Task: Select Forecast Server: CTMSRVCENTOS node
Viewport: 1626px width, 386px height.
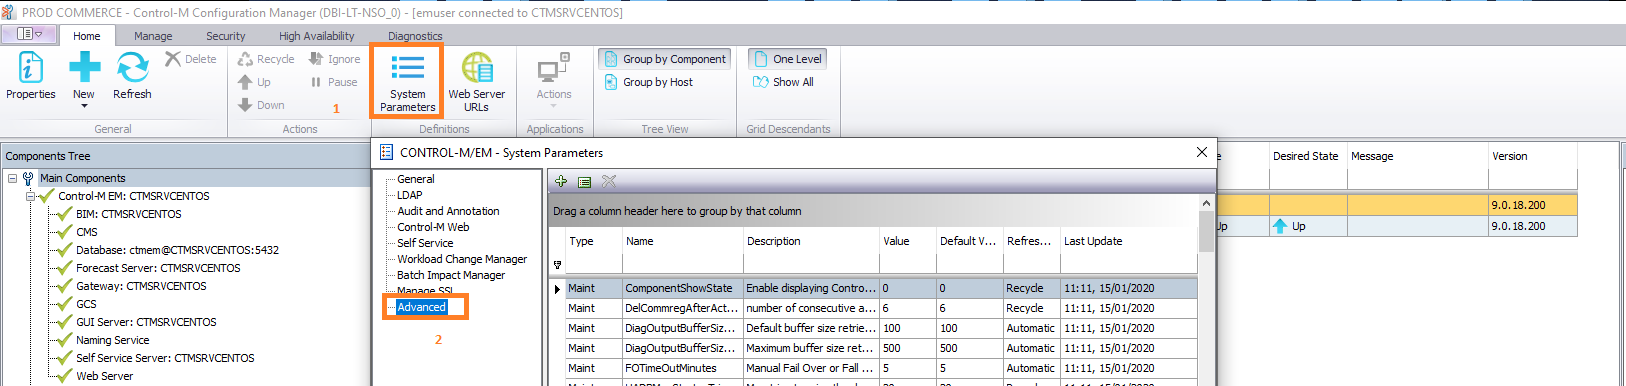Action: (158, 268)
